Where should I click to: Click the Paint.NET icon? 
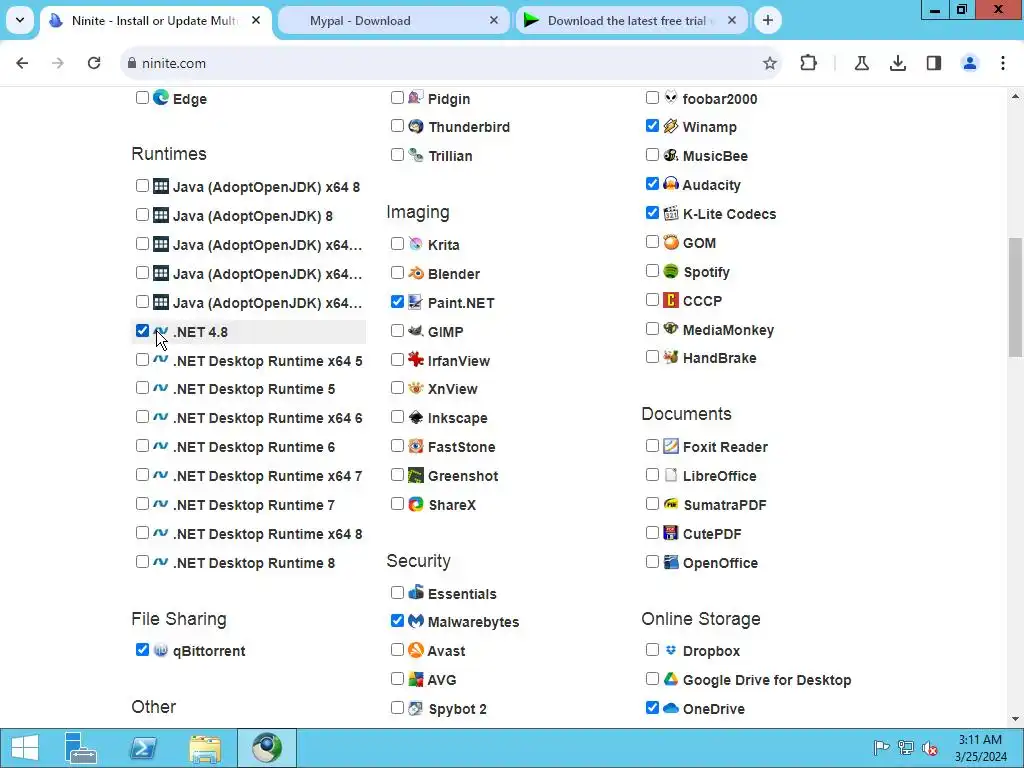pyautogui.click(x=416, y=302)
